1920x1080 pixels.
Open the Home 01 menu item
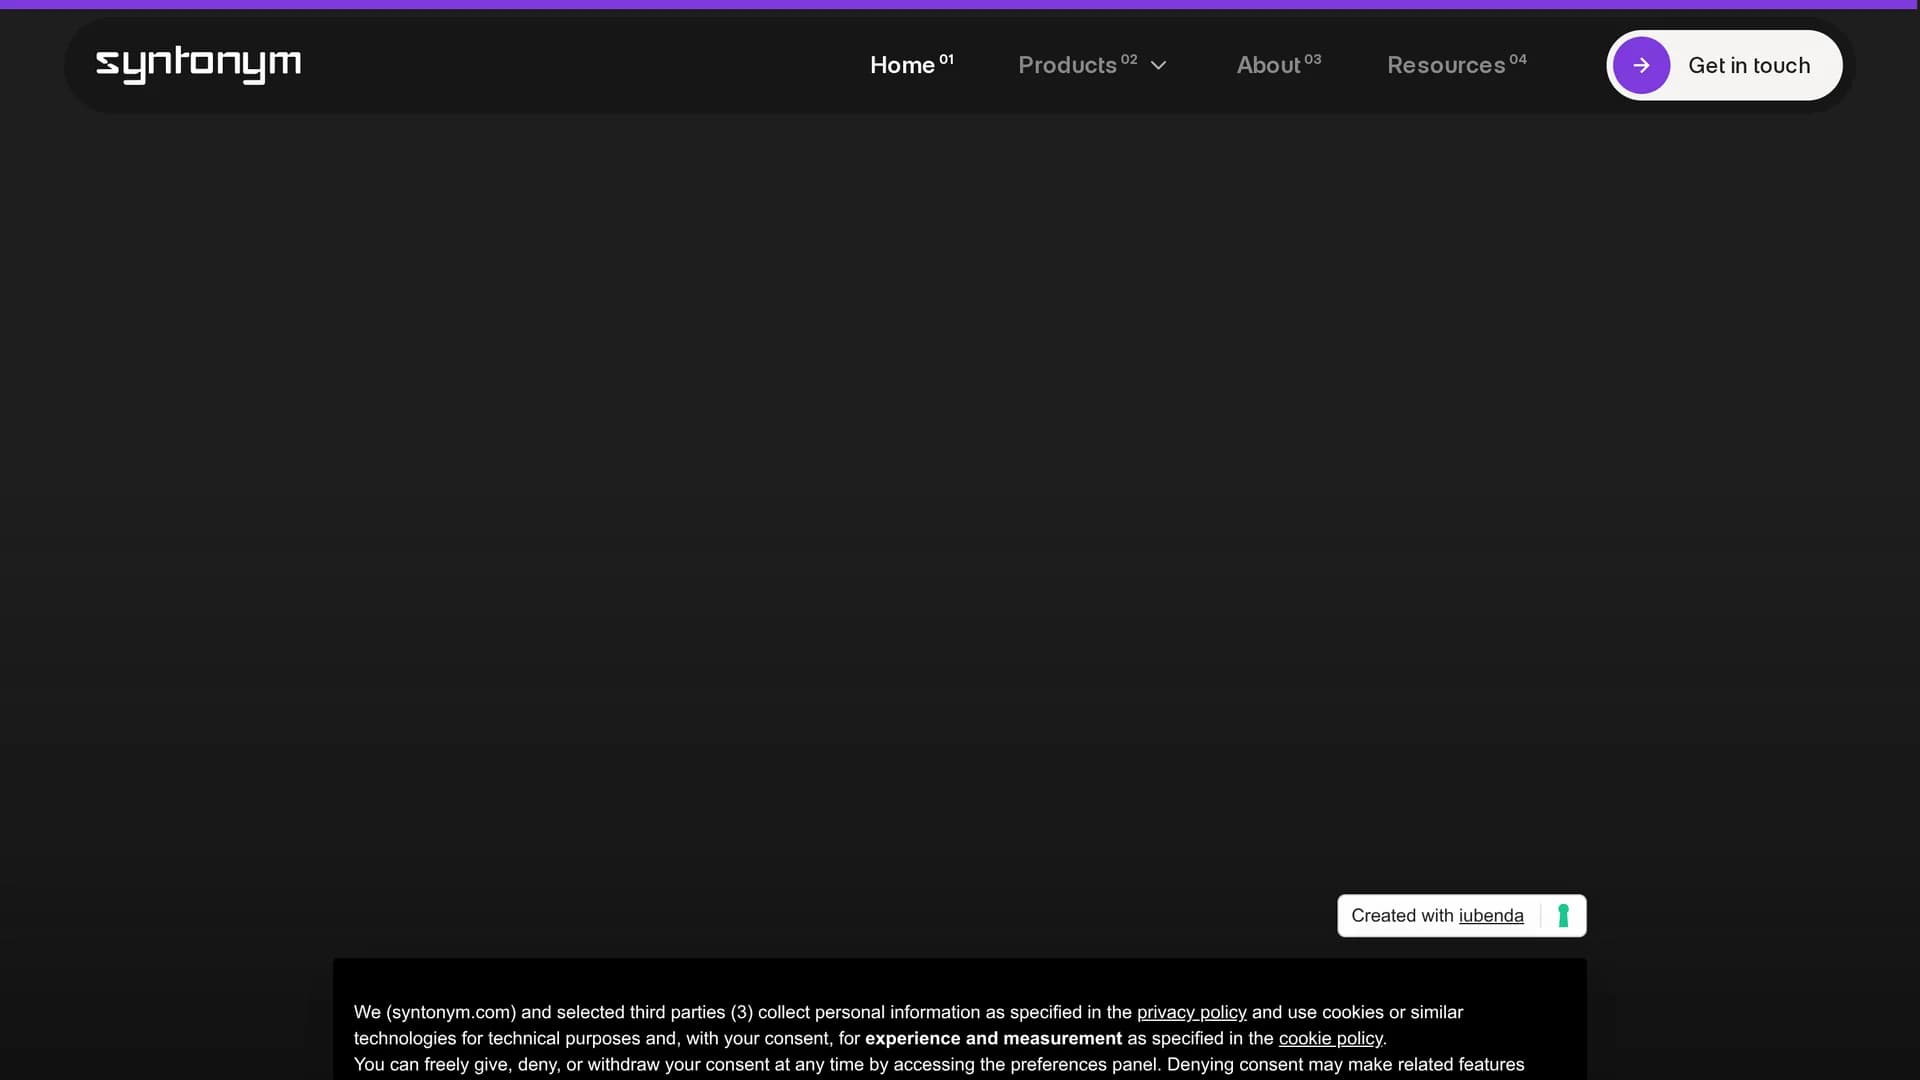click(x=911, y=65)
